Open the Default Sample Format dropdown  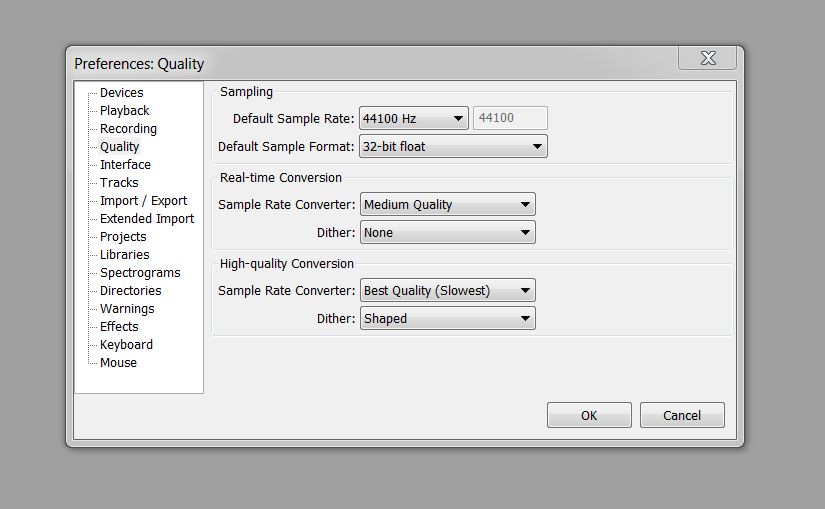[x=453, y=146]
